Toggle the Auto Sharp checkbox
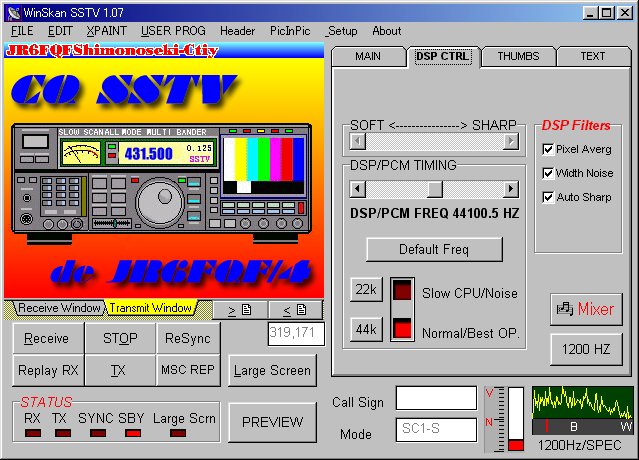This screenshot has height=460, width=639. tap(548, 197)
